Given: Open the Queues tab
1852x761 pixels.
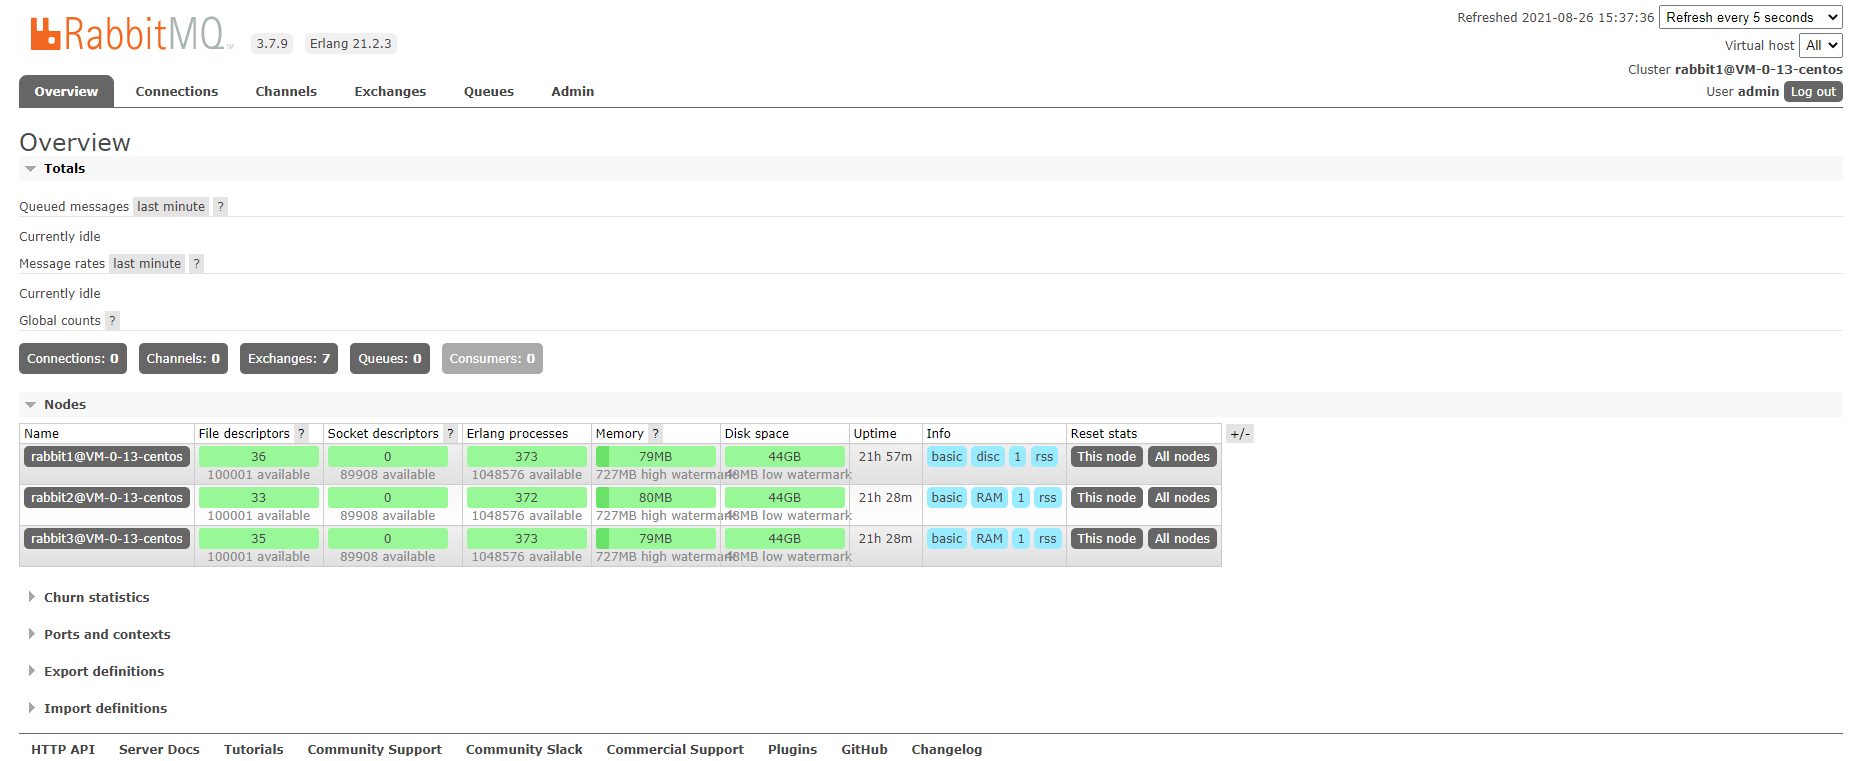Looking at the screenshot, I should 489,91.
